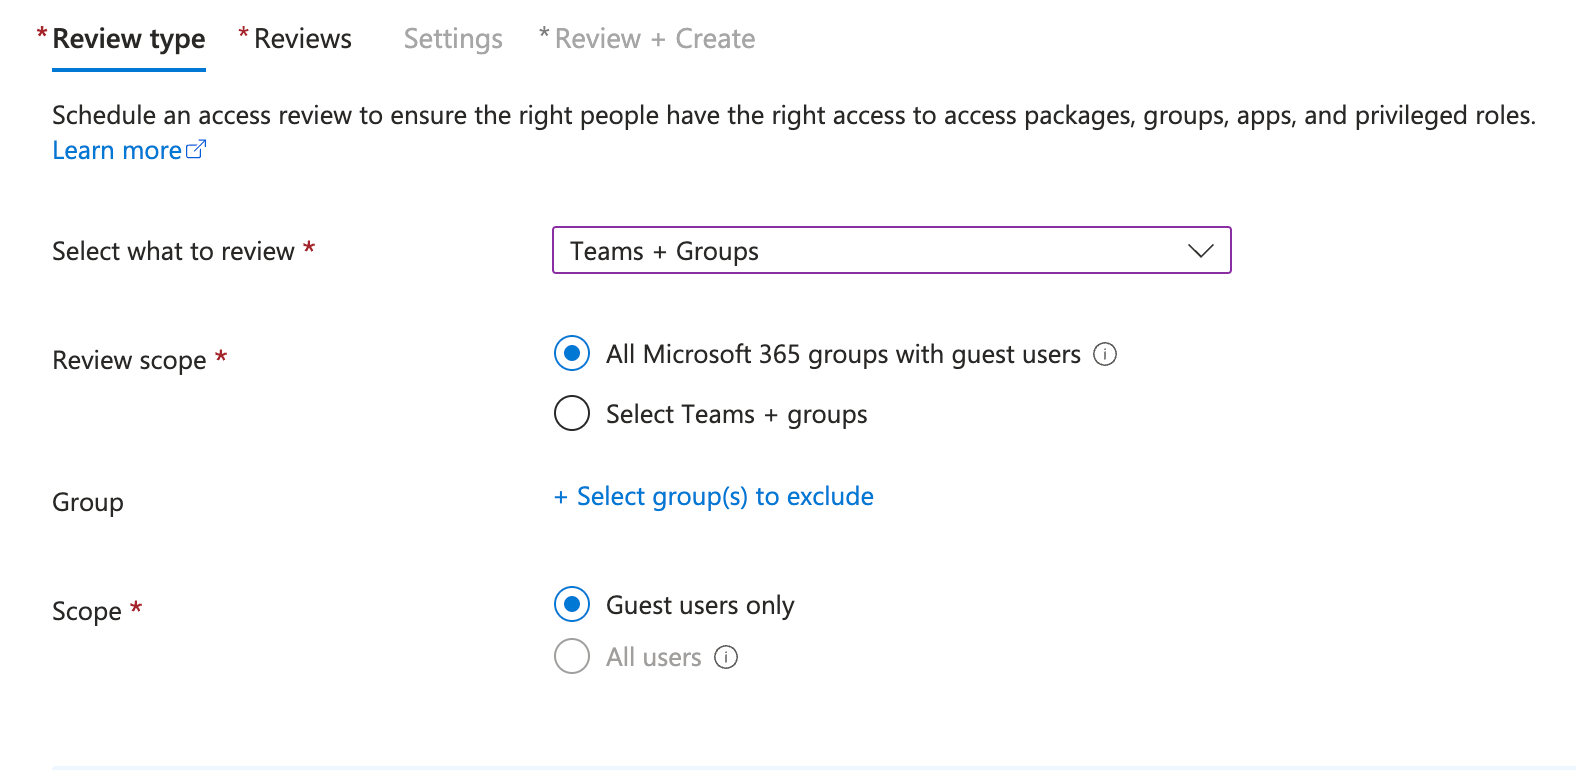The width and height of the screenshot is (1576, 770).
Task: Jump to the Review + Create tab
Action: click(654, 39)
